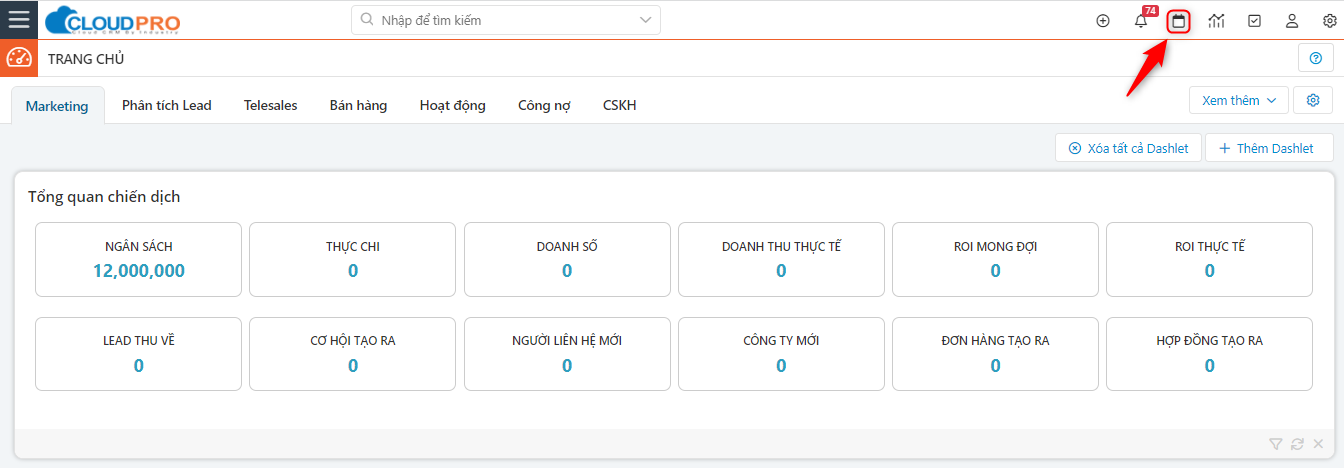Switch to the Telesales tab
This screenshot has height=468, width=1344.
pyautogui.click(x=270, y=105)
